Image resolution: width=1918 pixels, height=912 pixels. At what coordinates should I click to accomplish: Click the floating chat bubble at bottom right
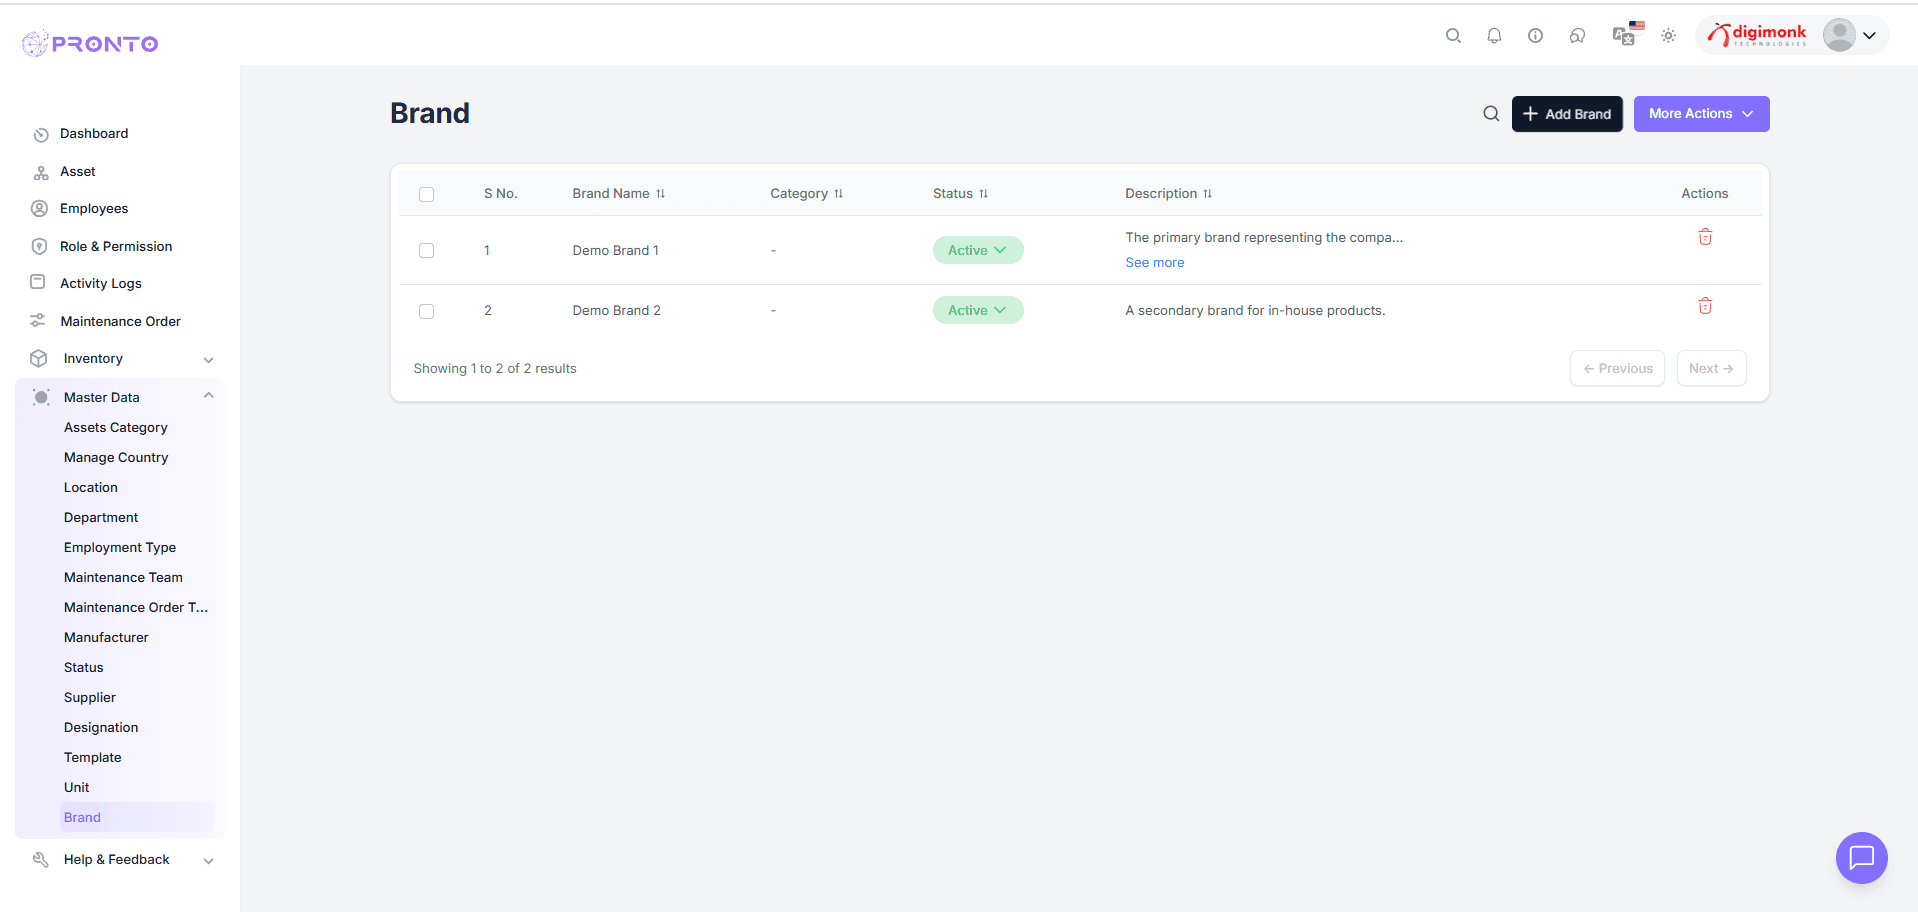(1861, 858)
